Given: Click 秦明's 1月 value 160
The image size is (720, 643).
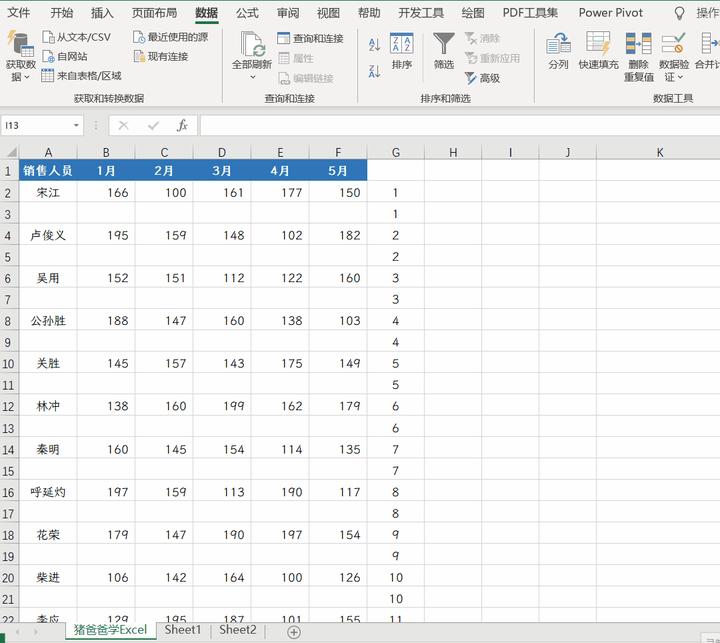Looking at the screenshot, I should (106, 449).
